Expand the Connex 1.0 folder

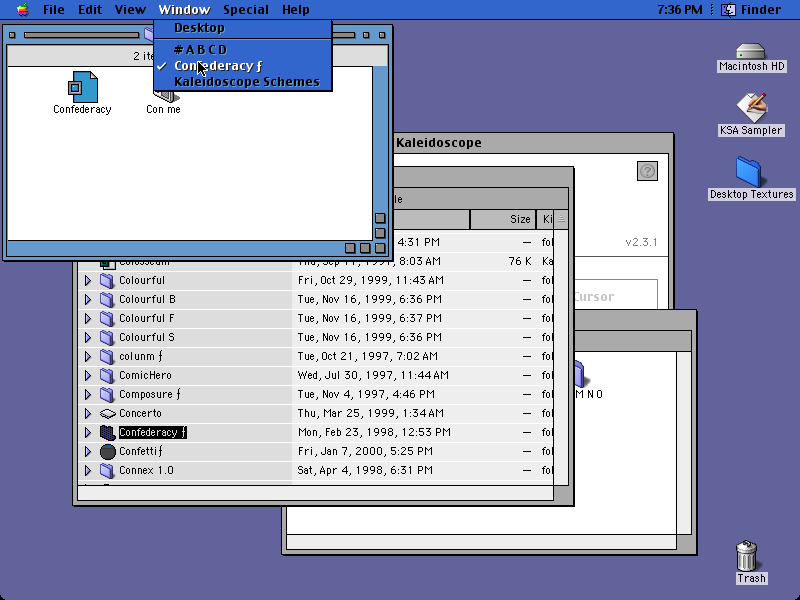tap(88, 470)
